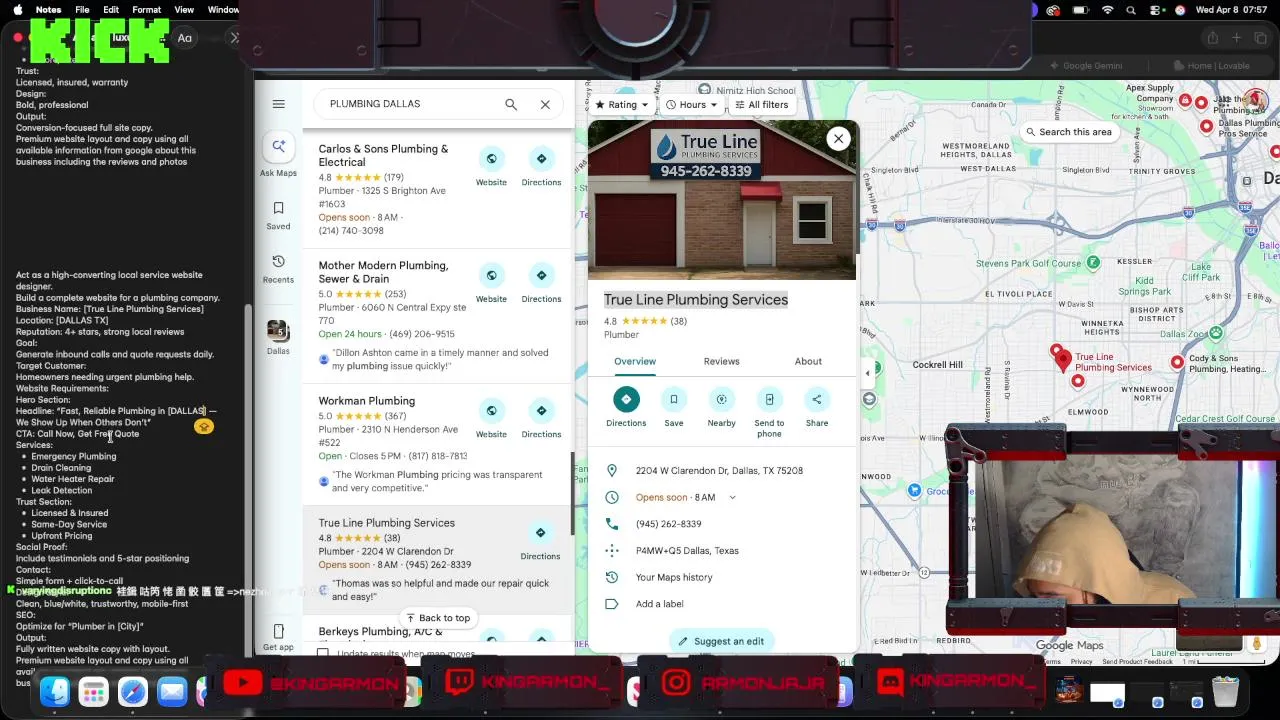Click the True Line Plumbing red map pin

coord(1064,360)
